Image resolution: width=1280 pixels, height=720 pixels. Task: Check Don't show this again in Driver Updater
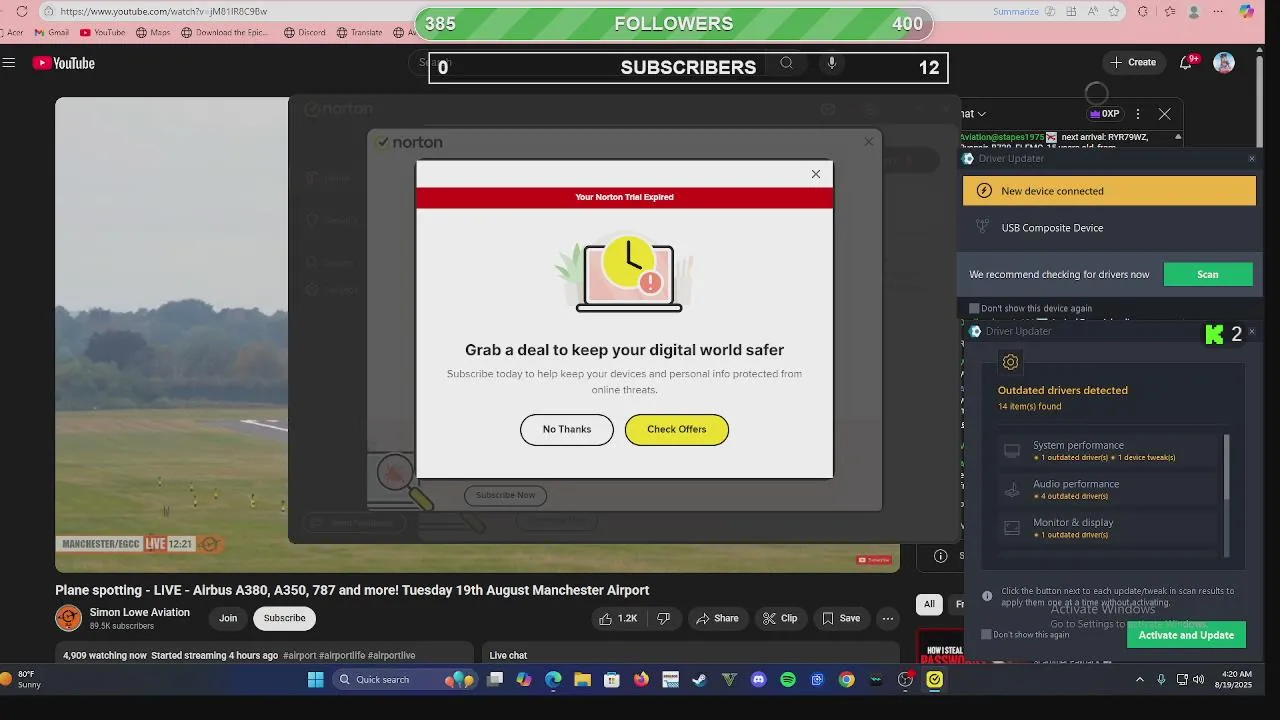tap(986, 634)
